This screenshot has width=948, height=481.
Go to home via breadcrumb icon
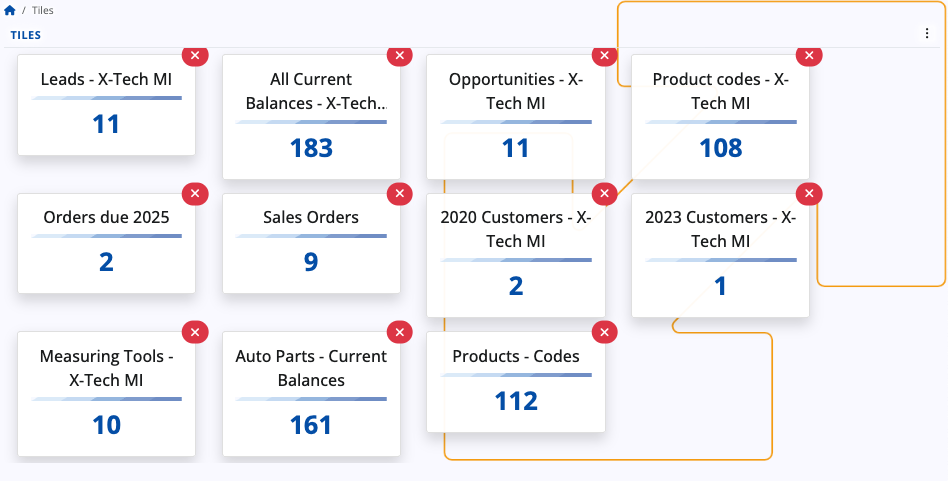tap(10, 10)
